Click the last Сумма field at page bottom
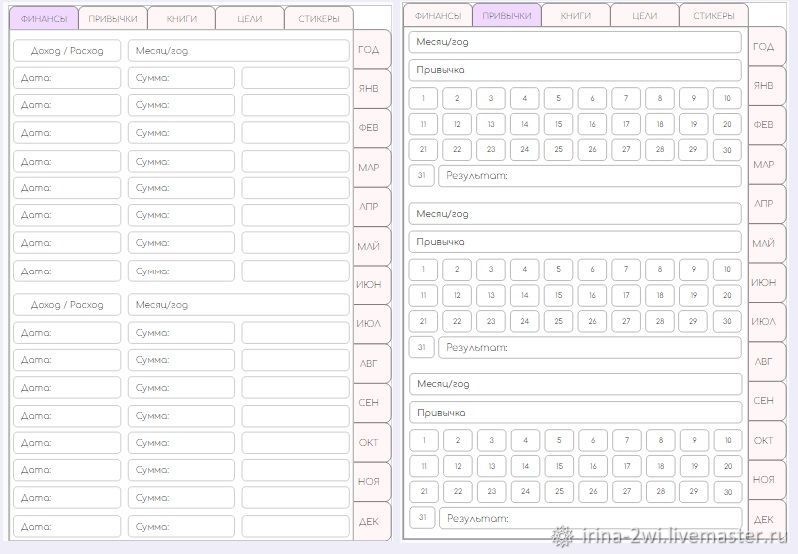This screenshot has height=554, width=798. [x=181, y=527]
